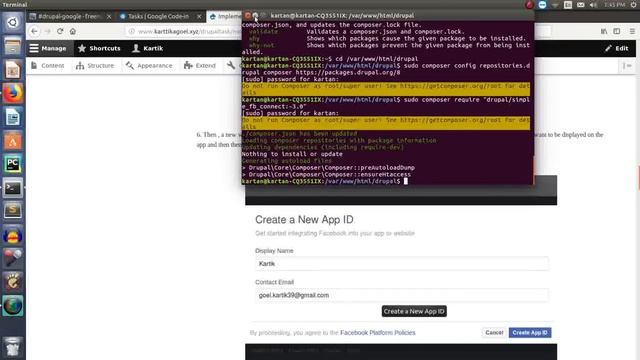The height and width of the screenshot is (360, 640).
Task: Toggle Firefox sidebar icon
Action: pyautogui.click(x=617, y=31)
